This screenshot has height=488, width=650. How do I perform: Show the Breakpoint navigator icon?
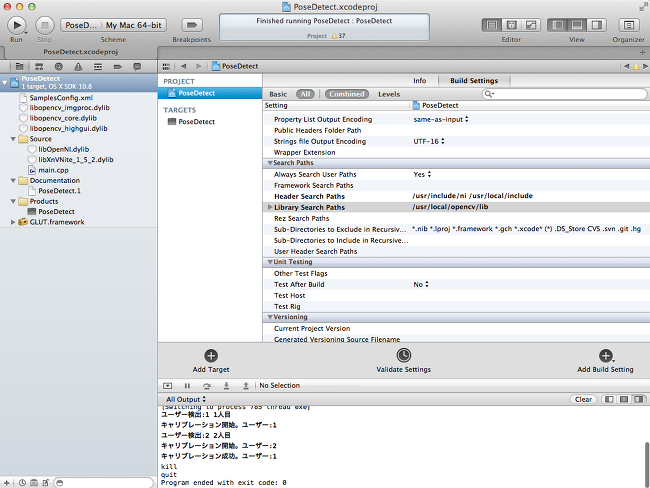(117, 66)
